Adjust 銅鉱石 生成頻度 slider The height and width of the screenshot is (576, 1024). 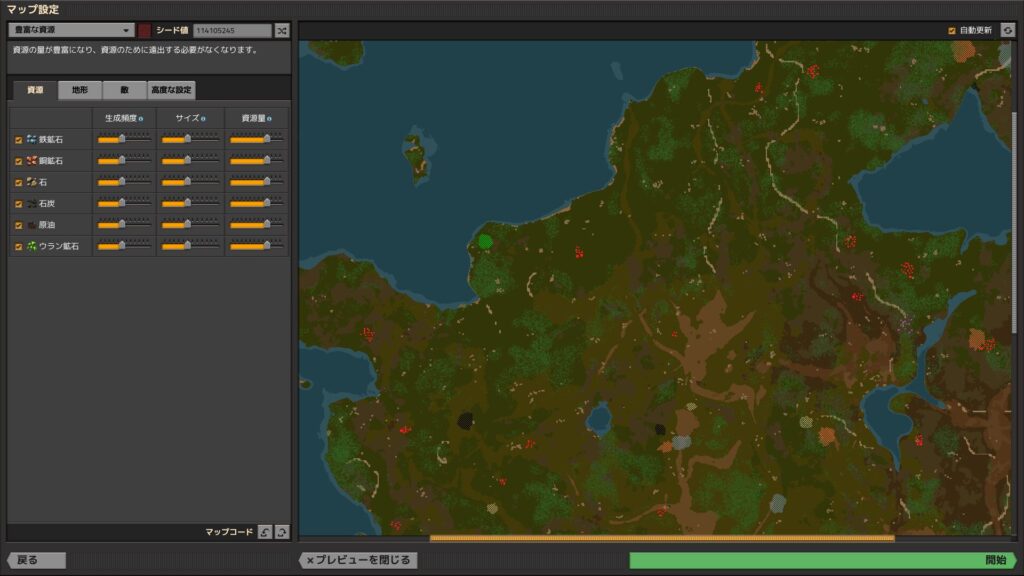click(124, 160)
